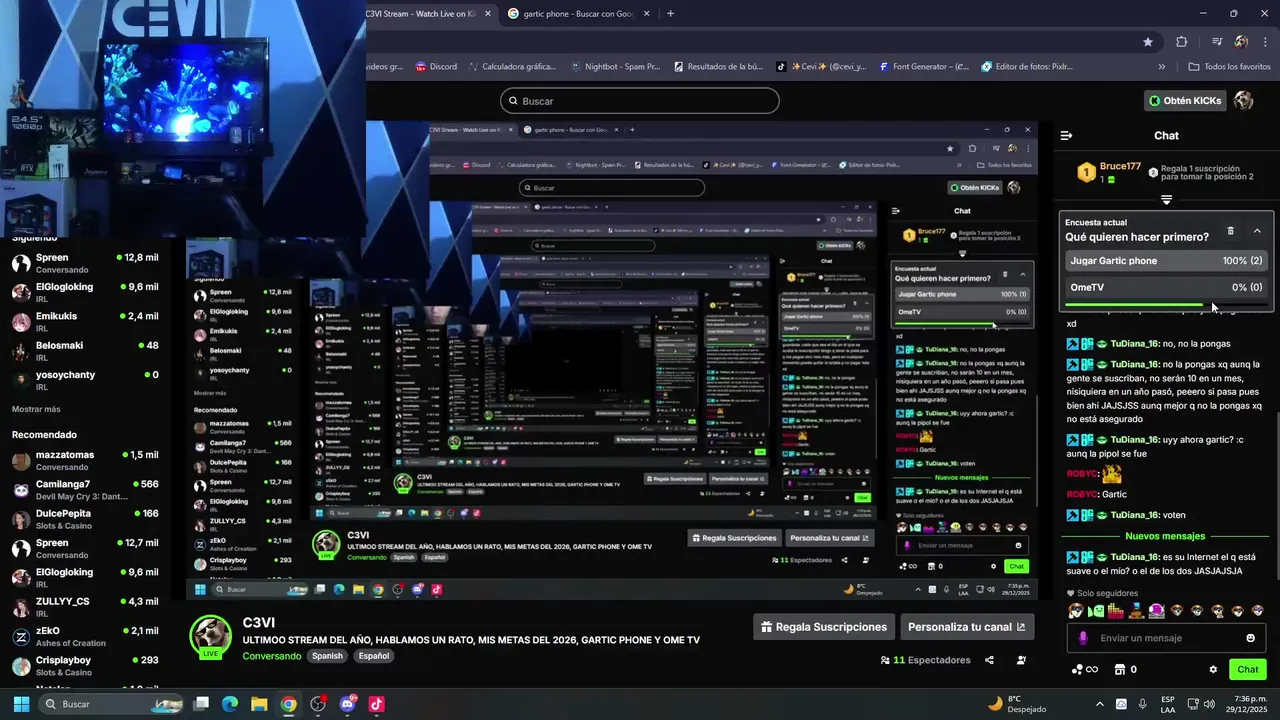Open Windows Start menu

click(x=21, y=704)
